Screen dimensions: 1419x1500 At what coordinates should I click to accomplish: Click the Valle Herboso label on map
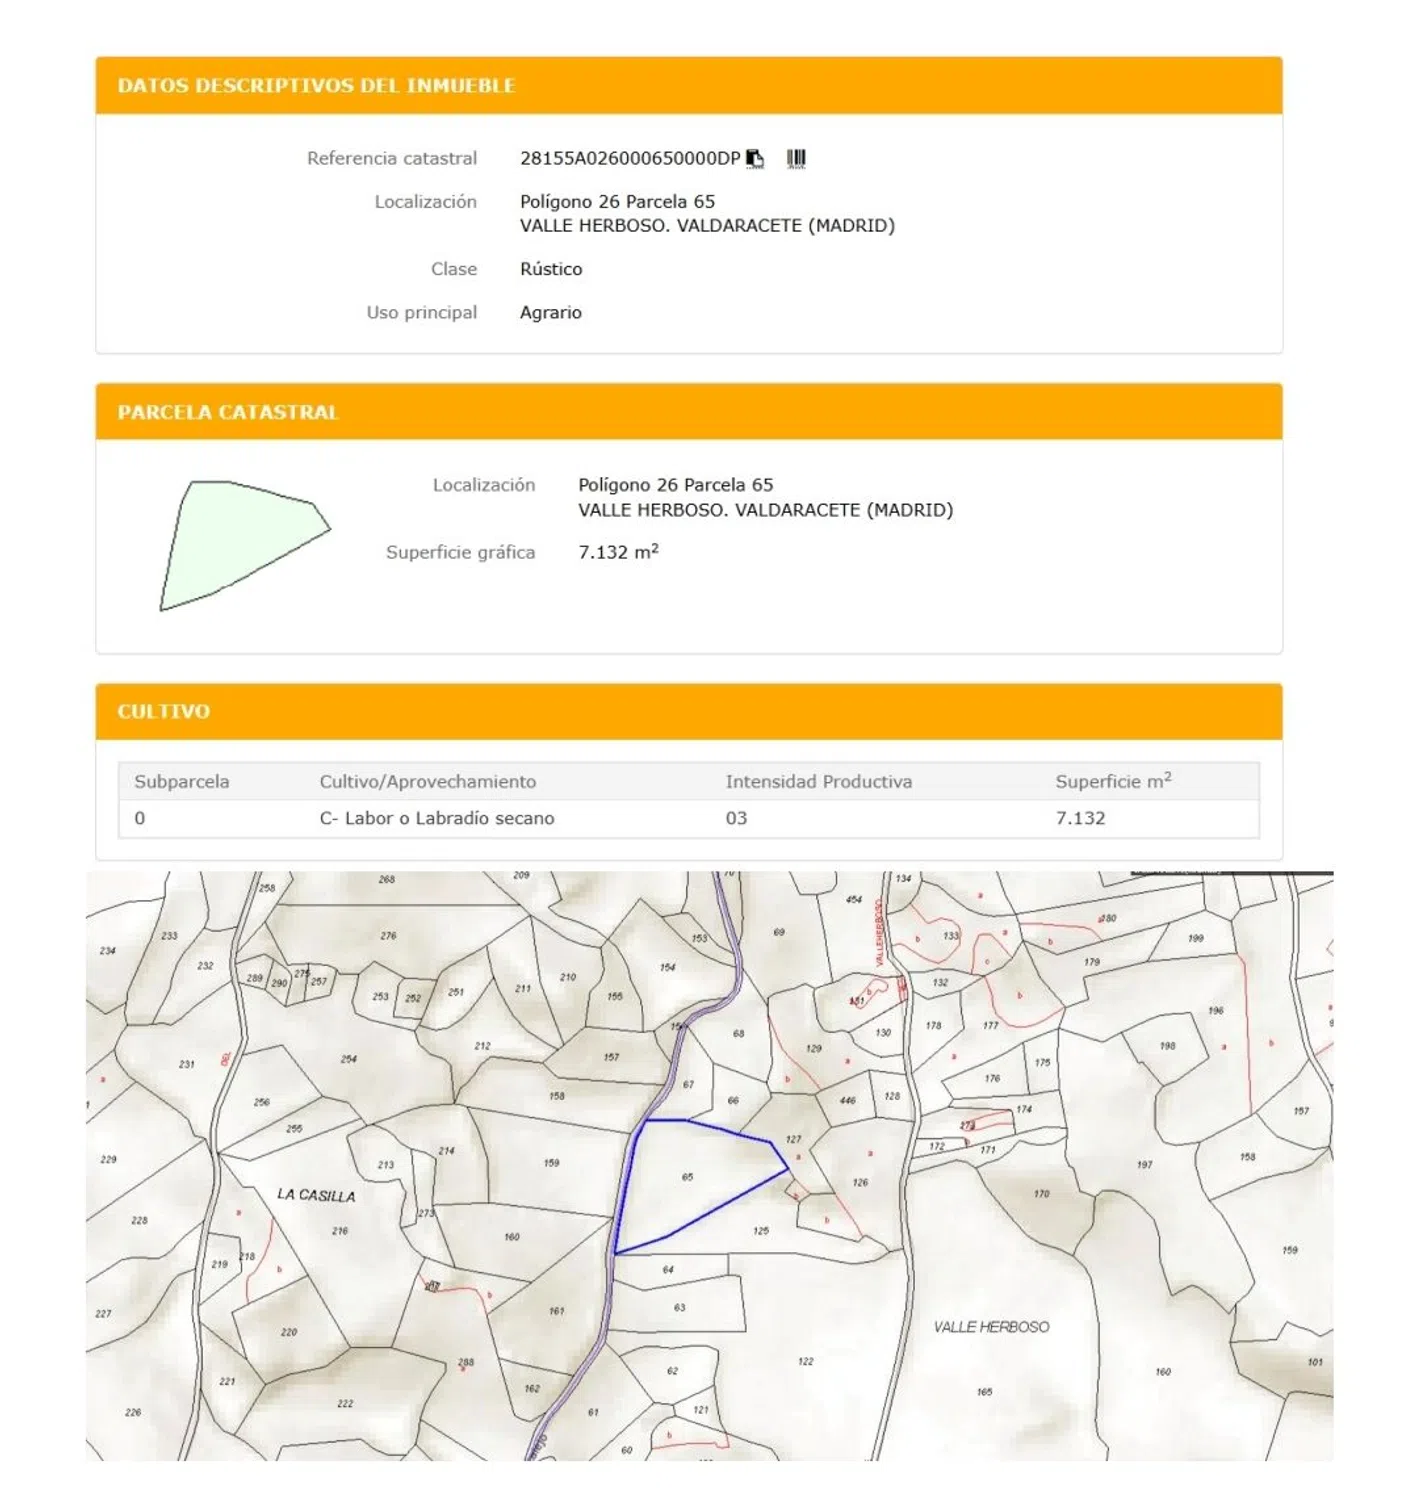click(991, 1327)
